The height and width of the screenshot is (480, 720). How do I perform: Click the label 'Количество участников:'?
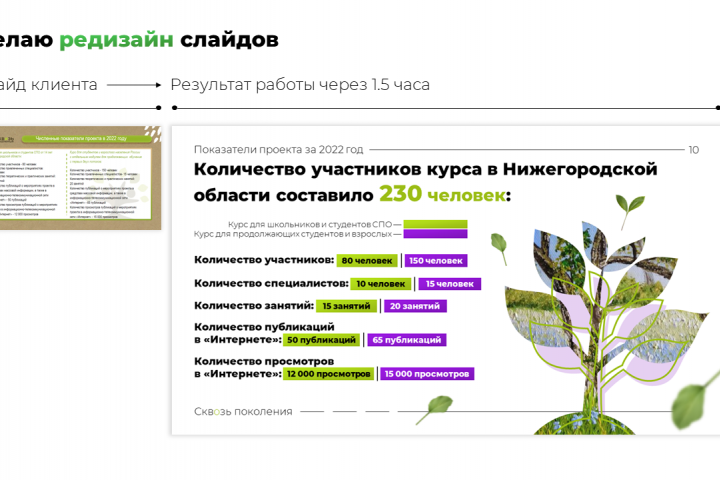click(x=264, y=260)
